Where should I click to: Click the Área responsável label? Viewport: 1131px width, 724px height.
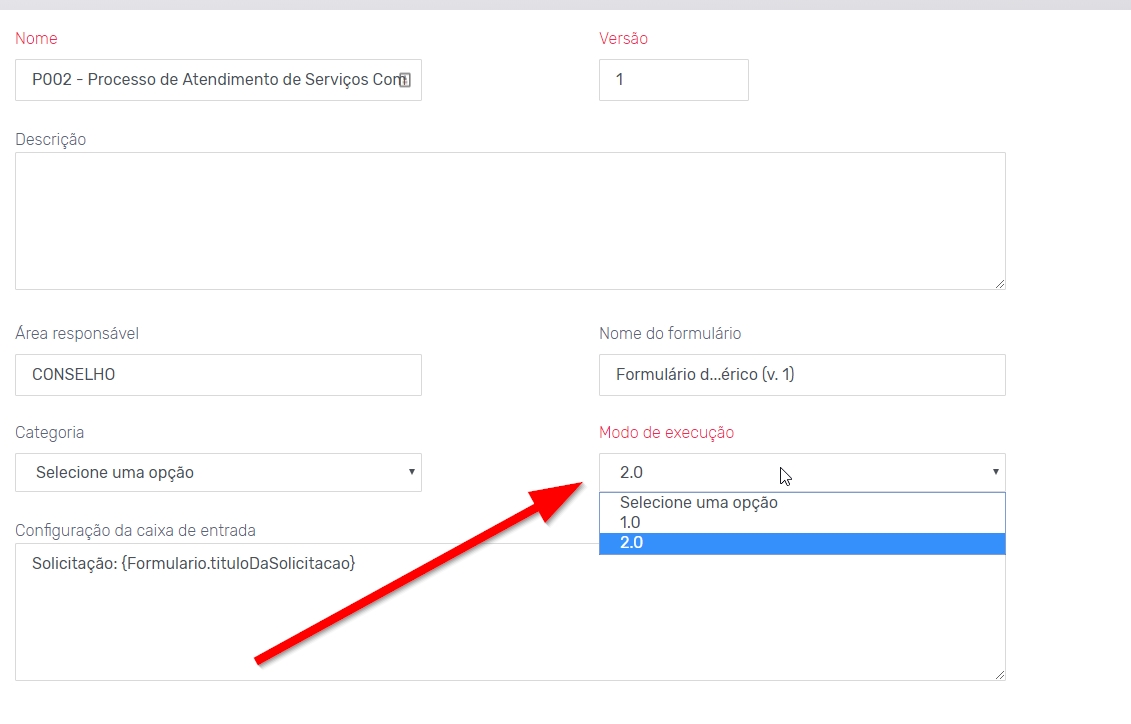click(77, 334)
